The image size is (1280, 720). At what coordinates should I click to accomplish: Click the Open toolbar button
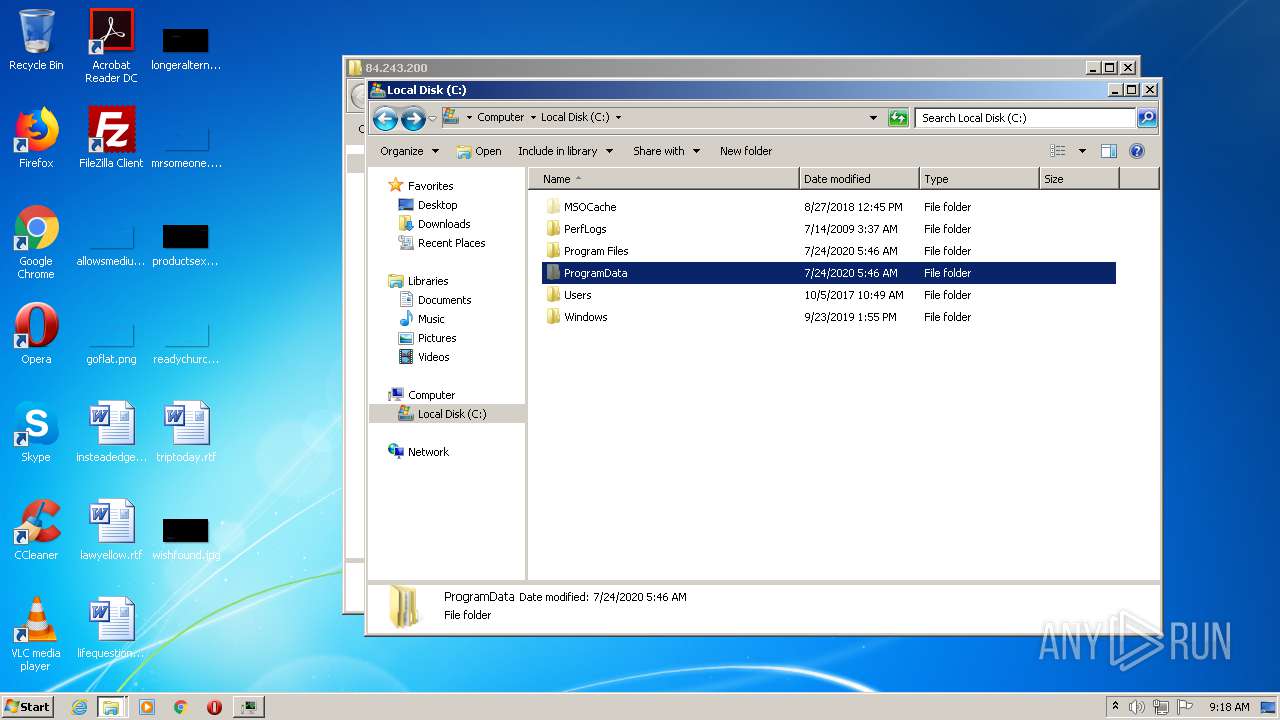(x=479, y=151)
